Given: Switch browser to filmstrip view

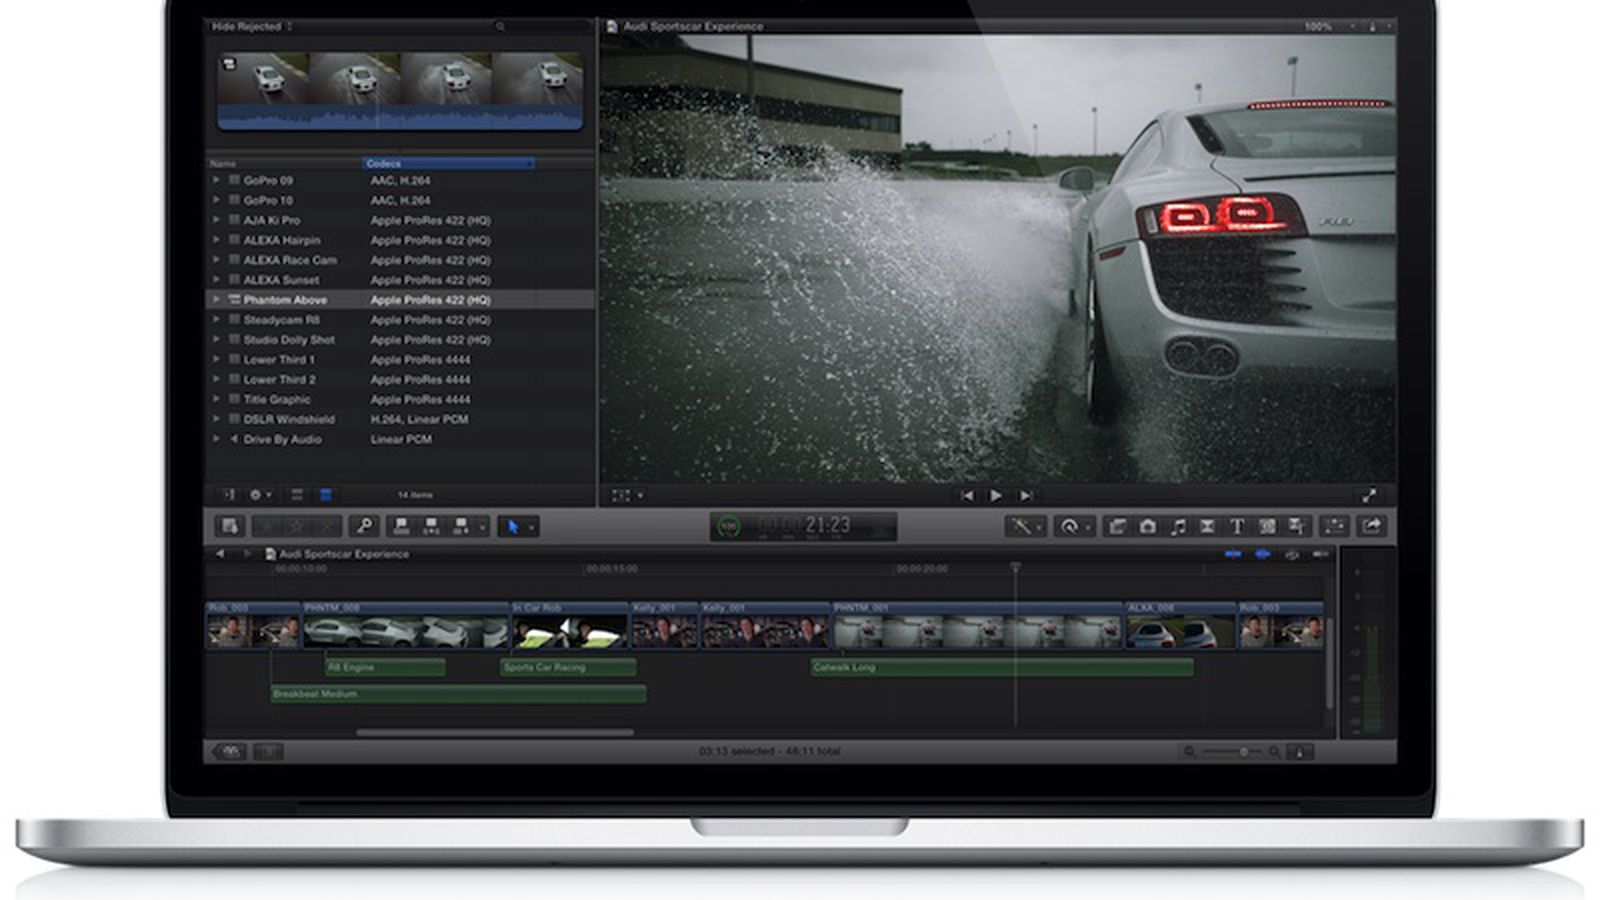Looking at the screenshot, I should coord(297,495).
